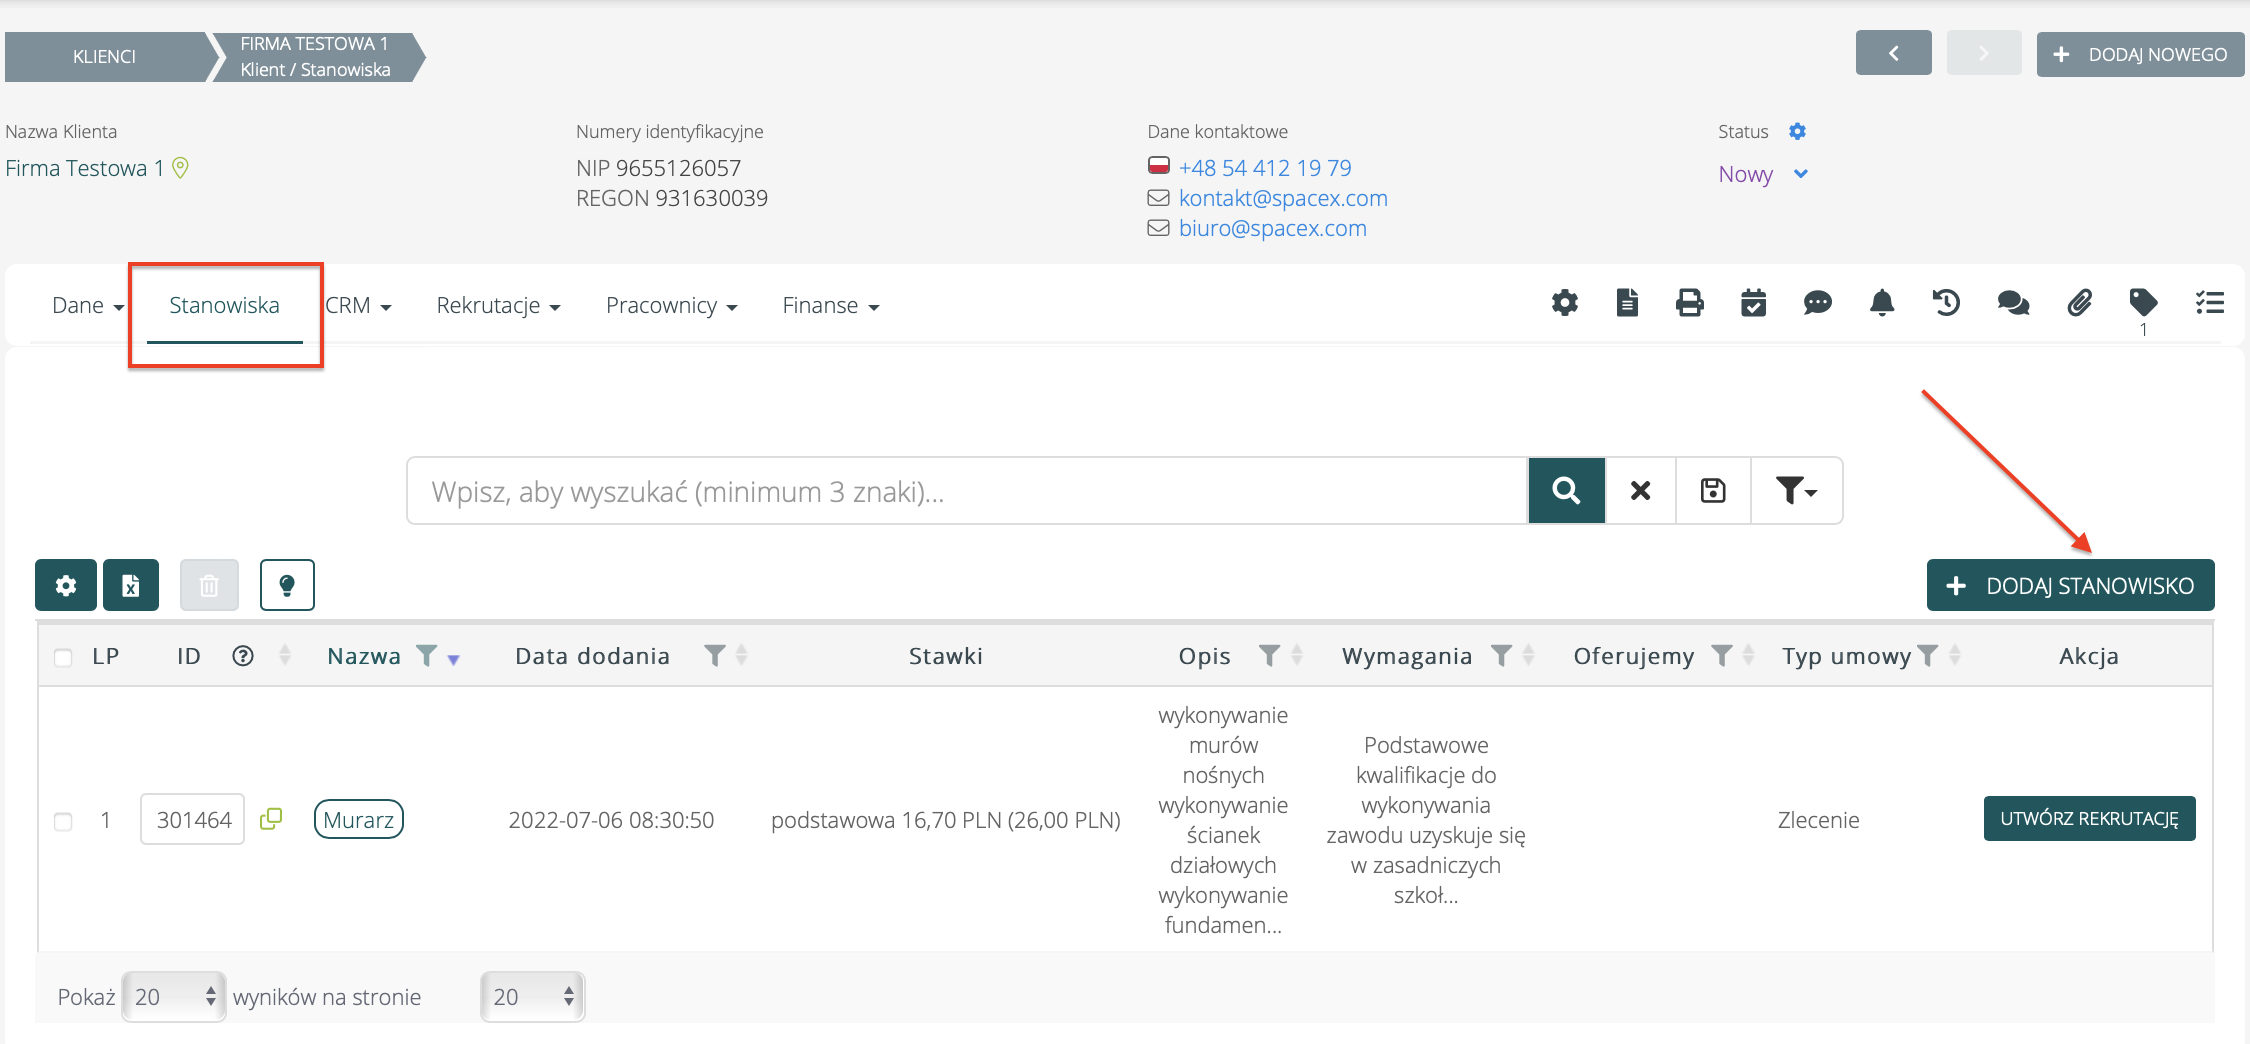This screenshot has height=1044, width=2250.
Task: Click the paperclip attachments icon
Action: (2079, 303)
